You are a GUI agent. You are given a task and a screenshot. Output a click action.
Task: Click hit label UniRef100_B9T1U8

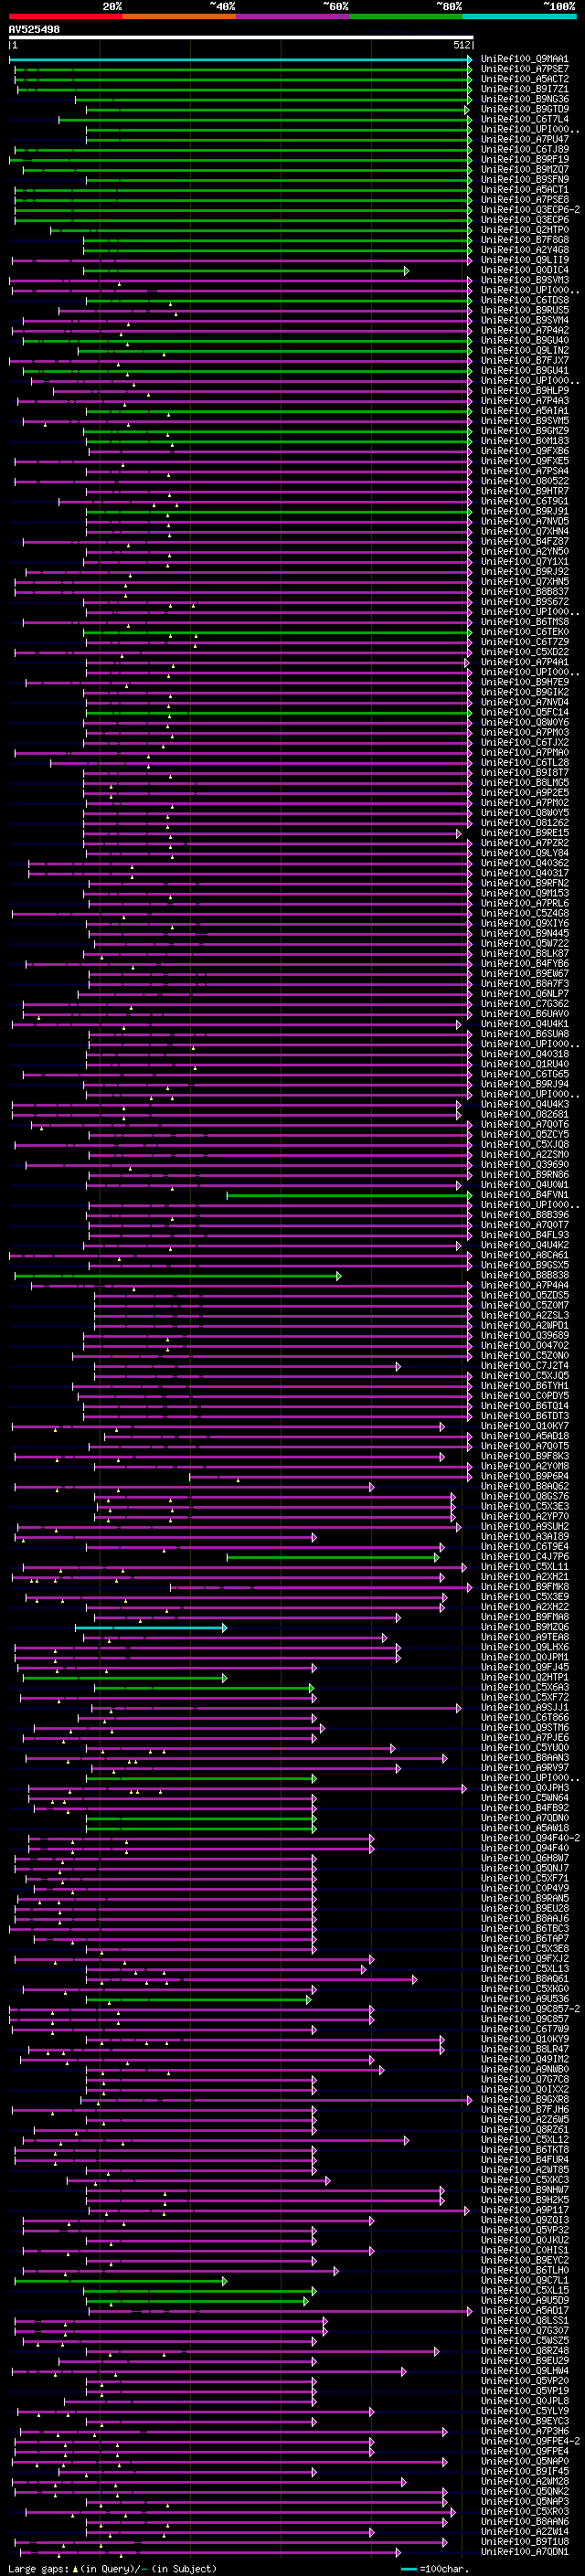(524, 2541)
